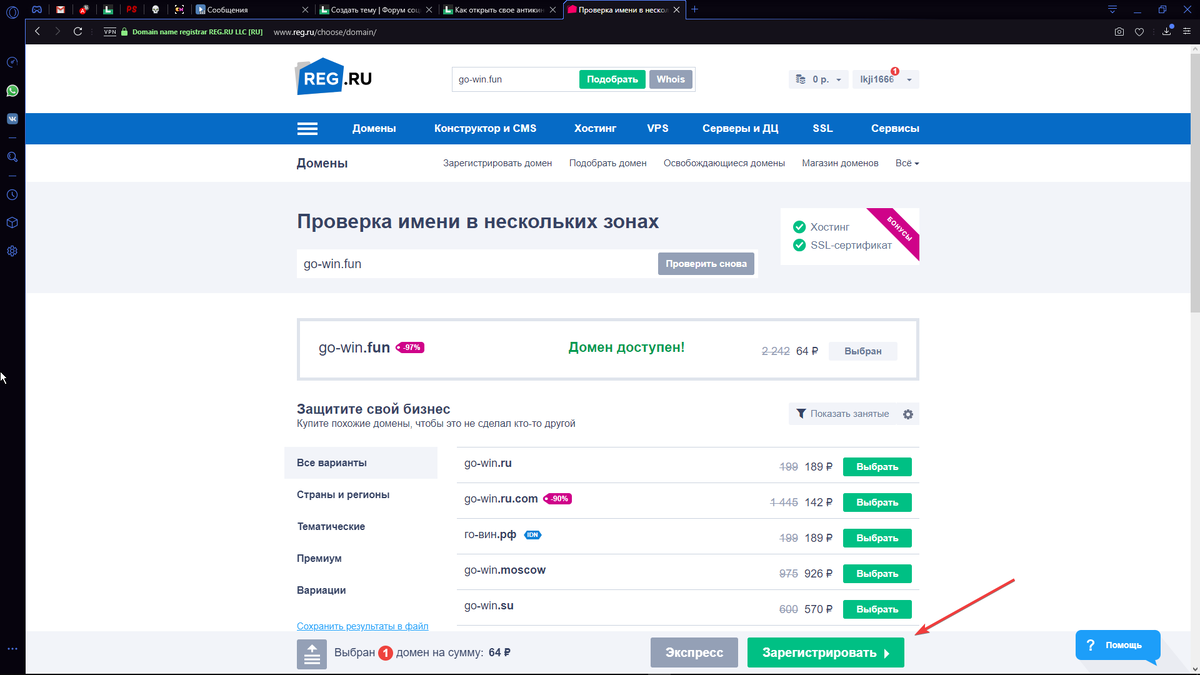The image size is (1200, 675).
Task: Switch to Как открыть свое антикин tab
Action: pyautogui.click(x=500, y=9)
